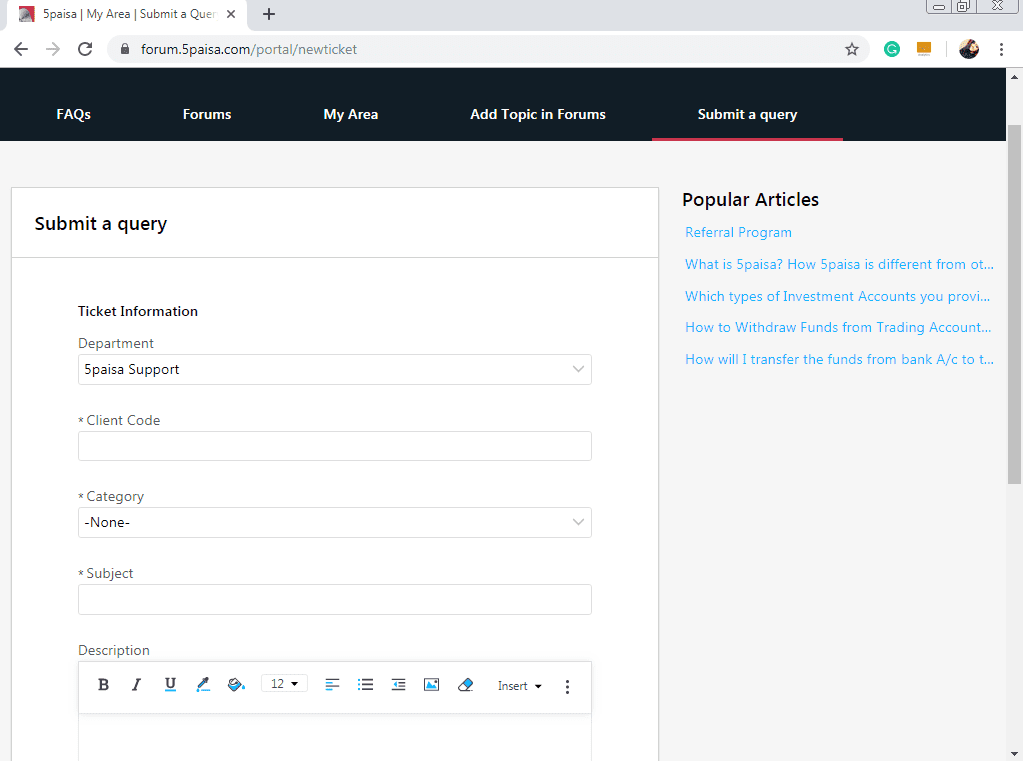Open the Category dropdown

coord(335,522)
